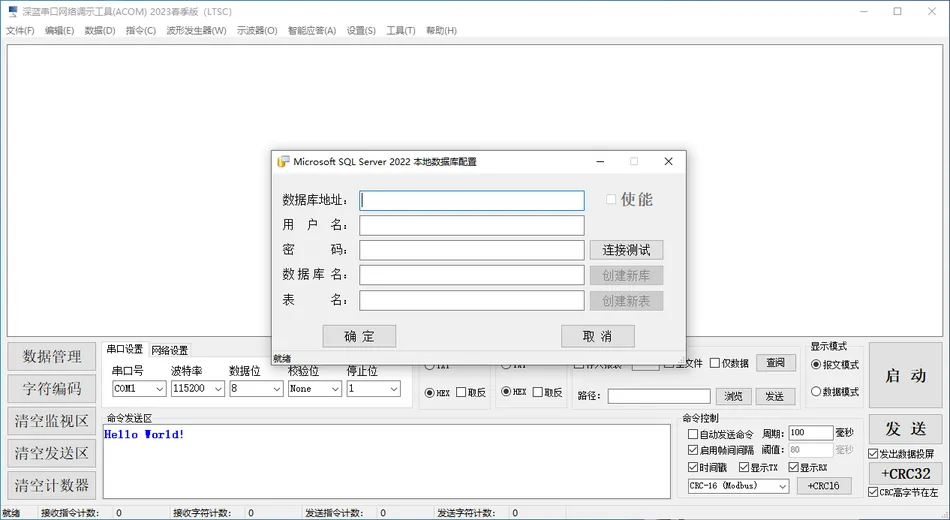
Task: Confirm the dialog with 确定
Action: tap(359, 336)
